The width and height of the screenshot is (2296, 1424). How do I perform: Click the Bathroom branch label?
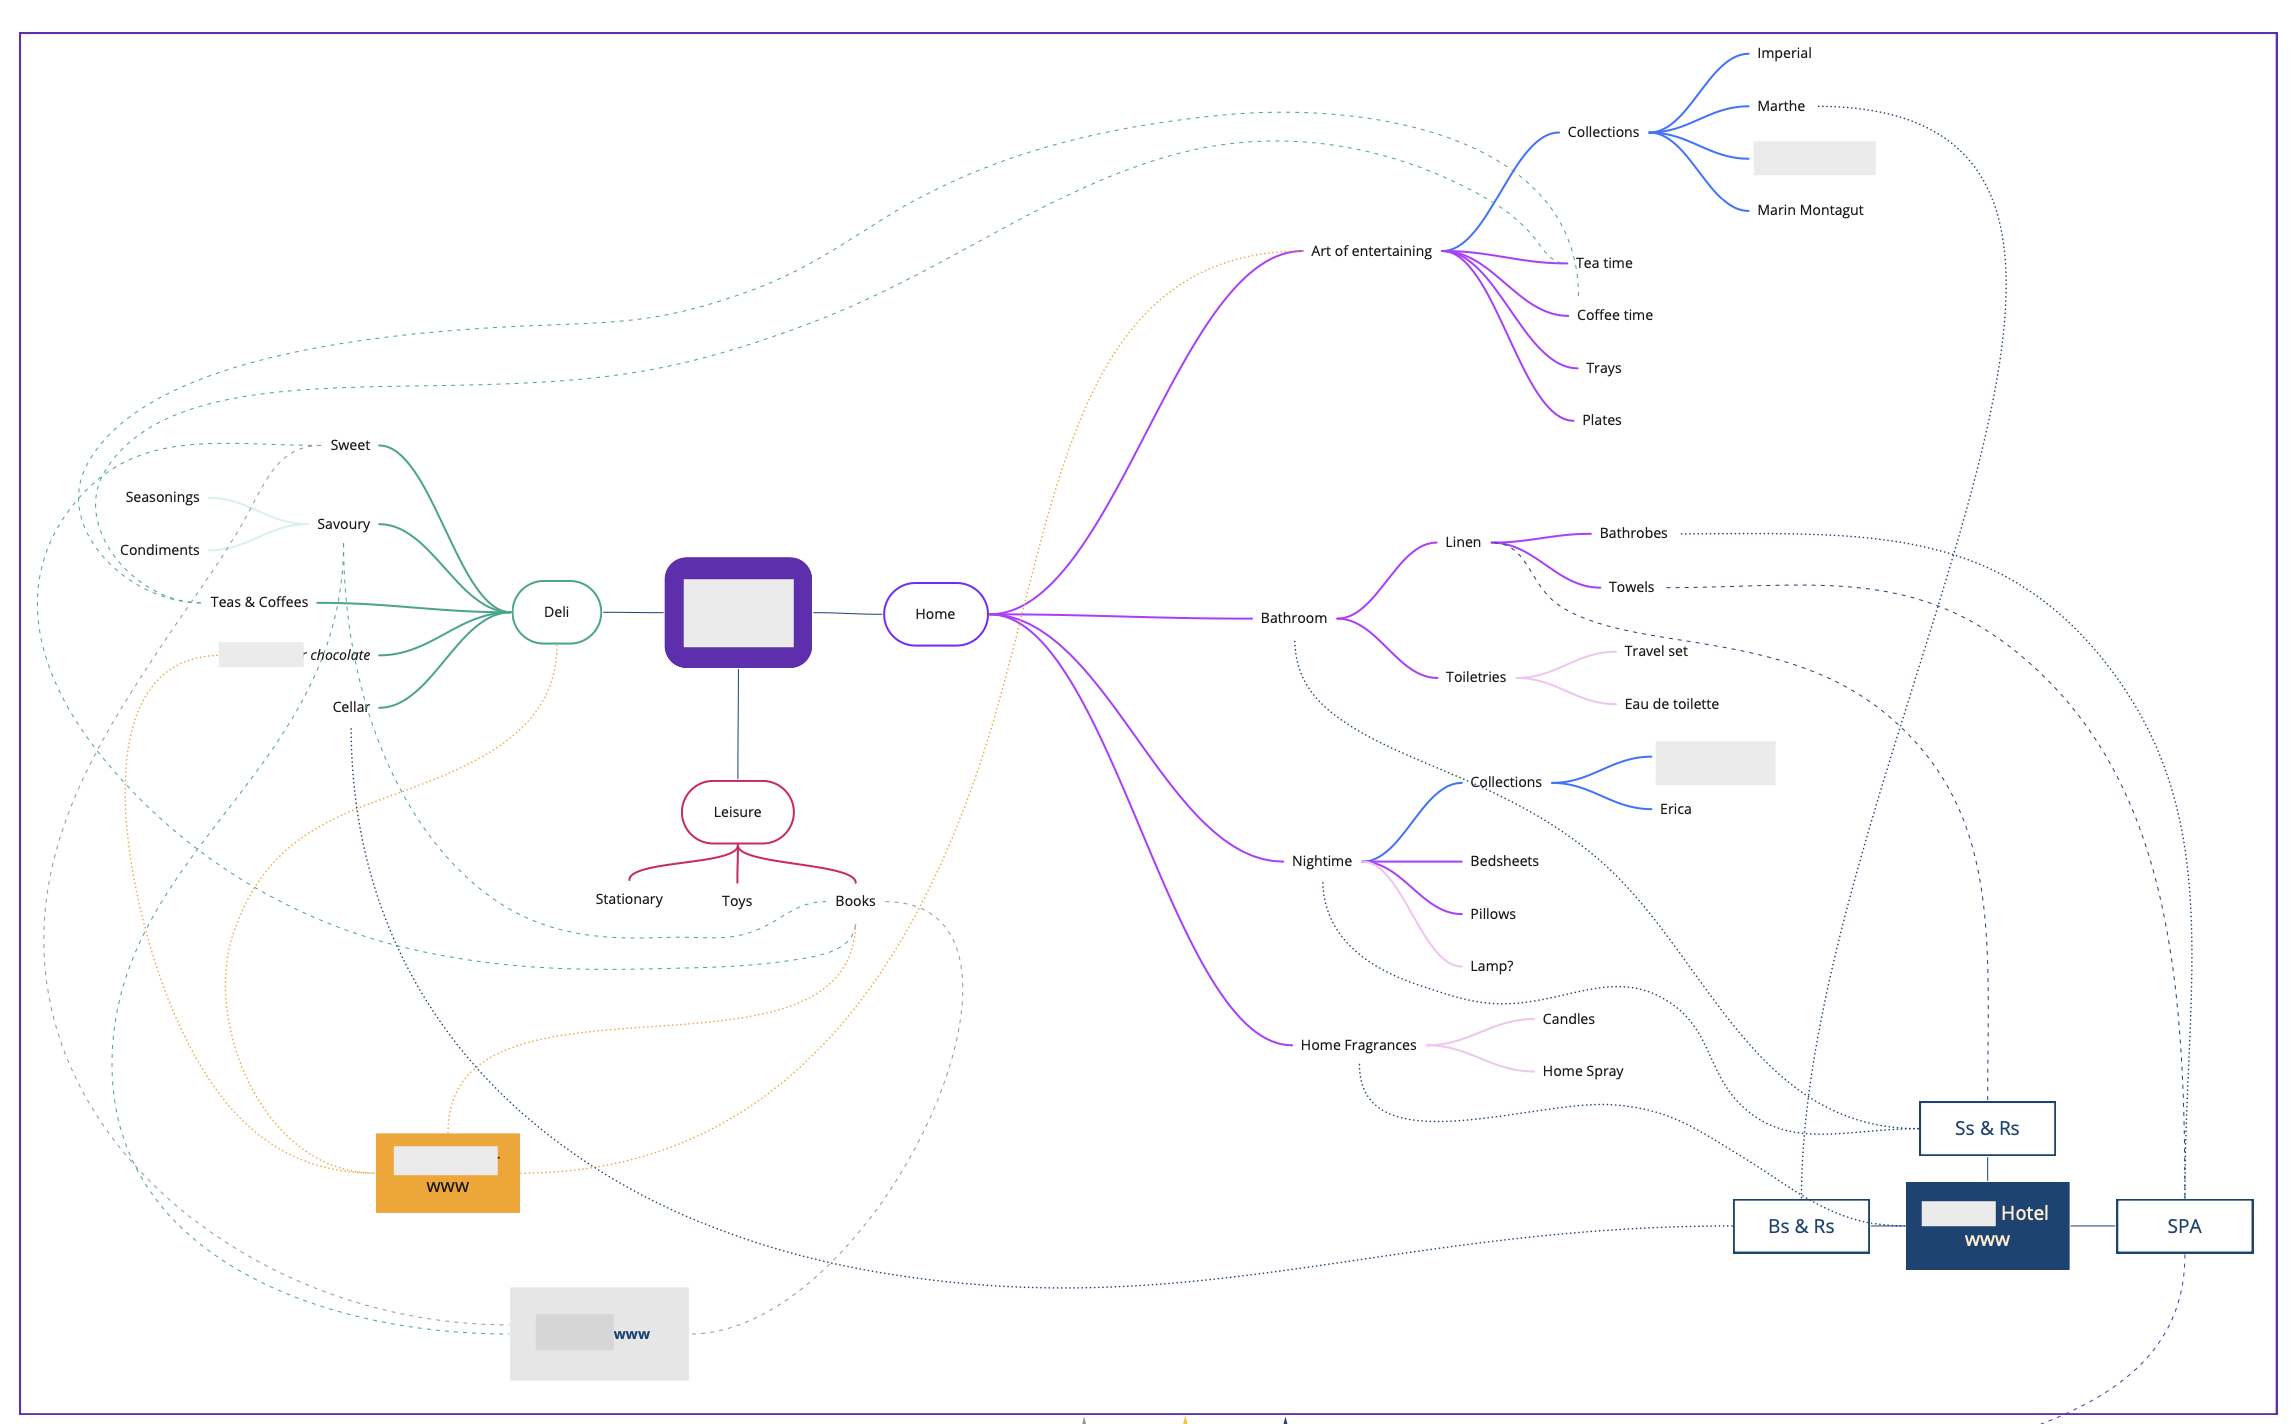coord(1293,618)
